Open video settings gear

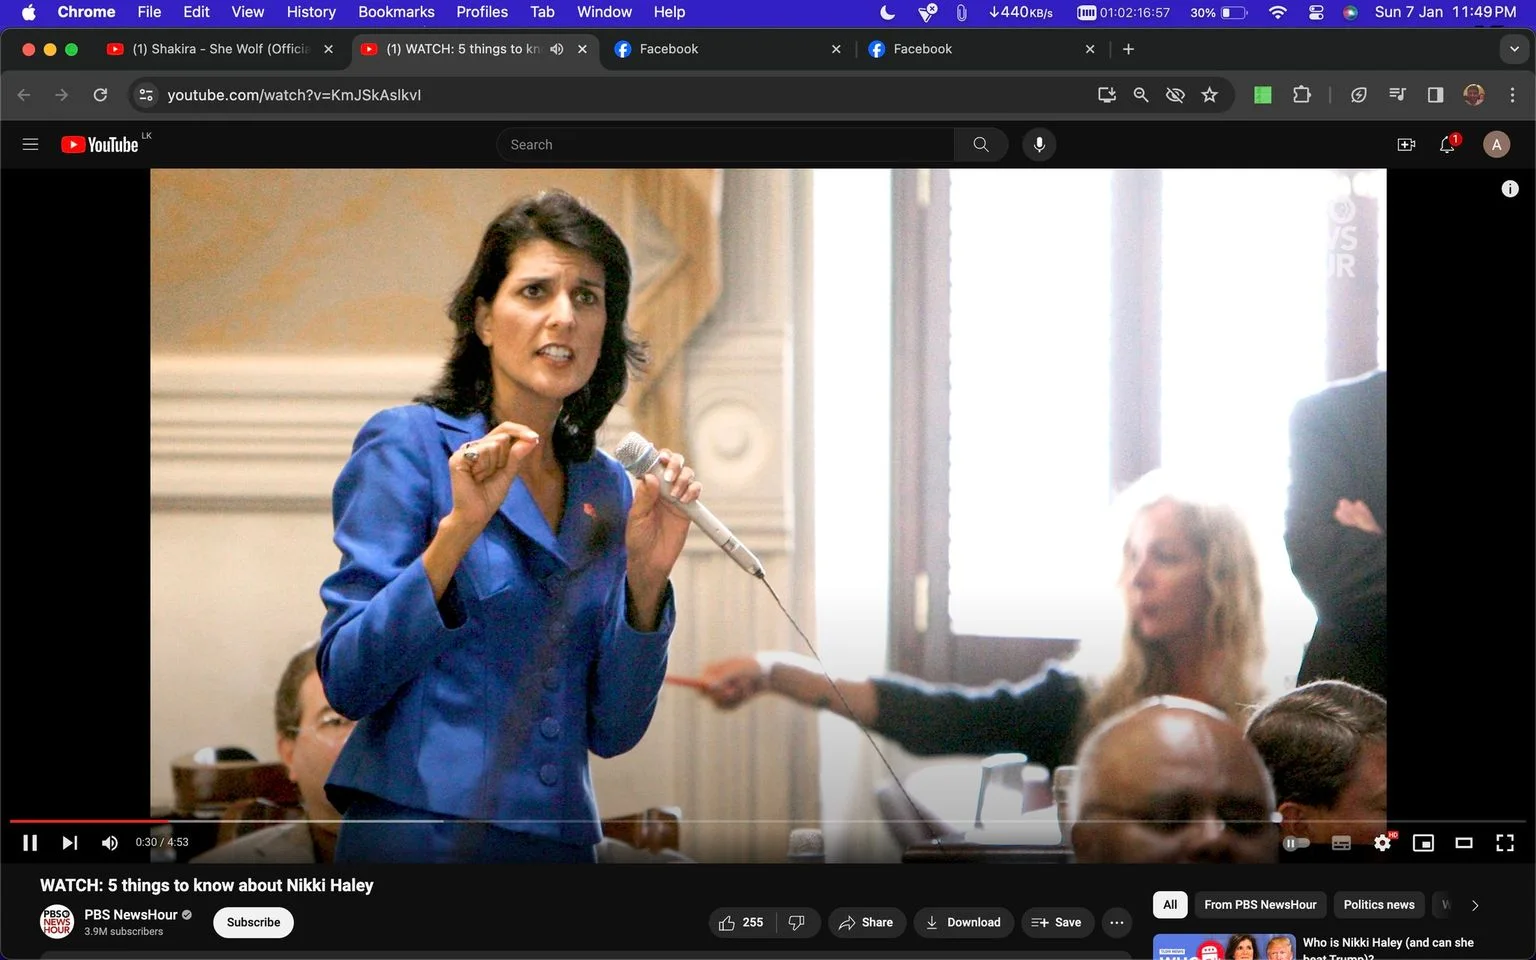[x=1382, y=843]
